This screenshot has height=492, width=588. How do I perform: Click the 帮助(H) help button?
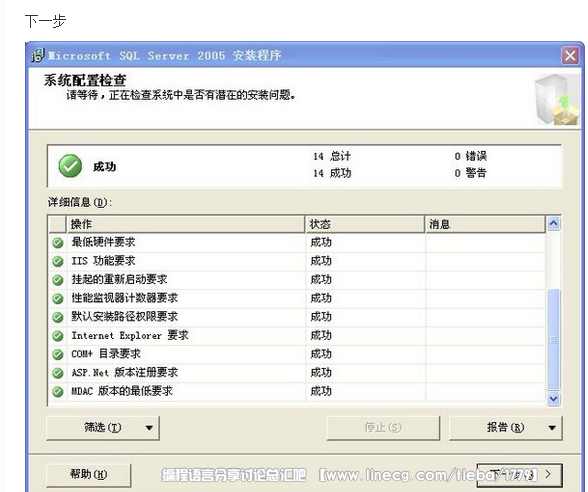(x=88, y=475)
